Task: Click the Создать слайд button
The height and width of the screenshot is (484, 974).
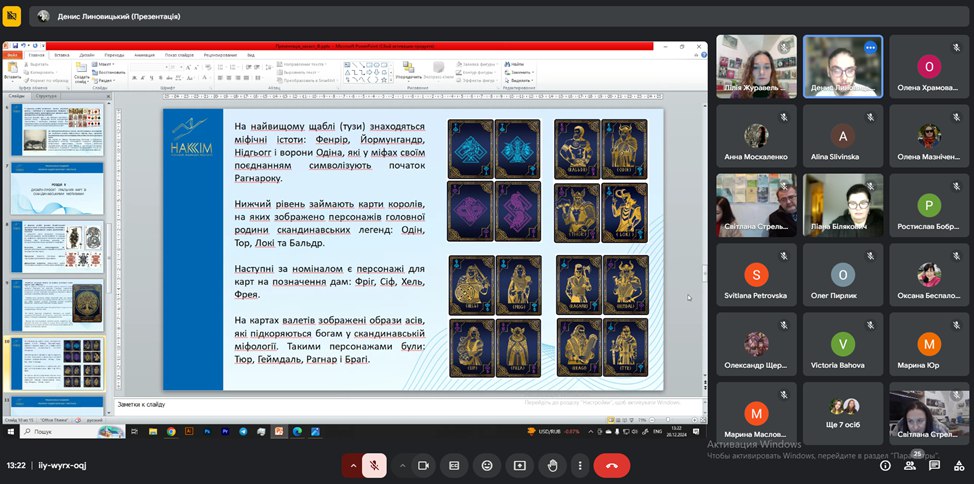Action: (x=81, y=72)
